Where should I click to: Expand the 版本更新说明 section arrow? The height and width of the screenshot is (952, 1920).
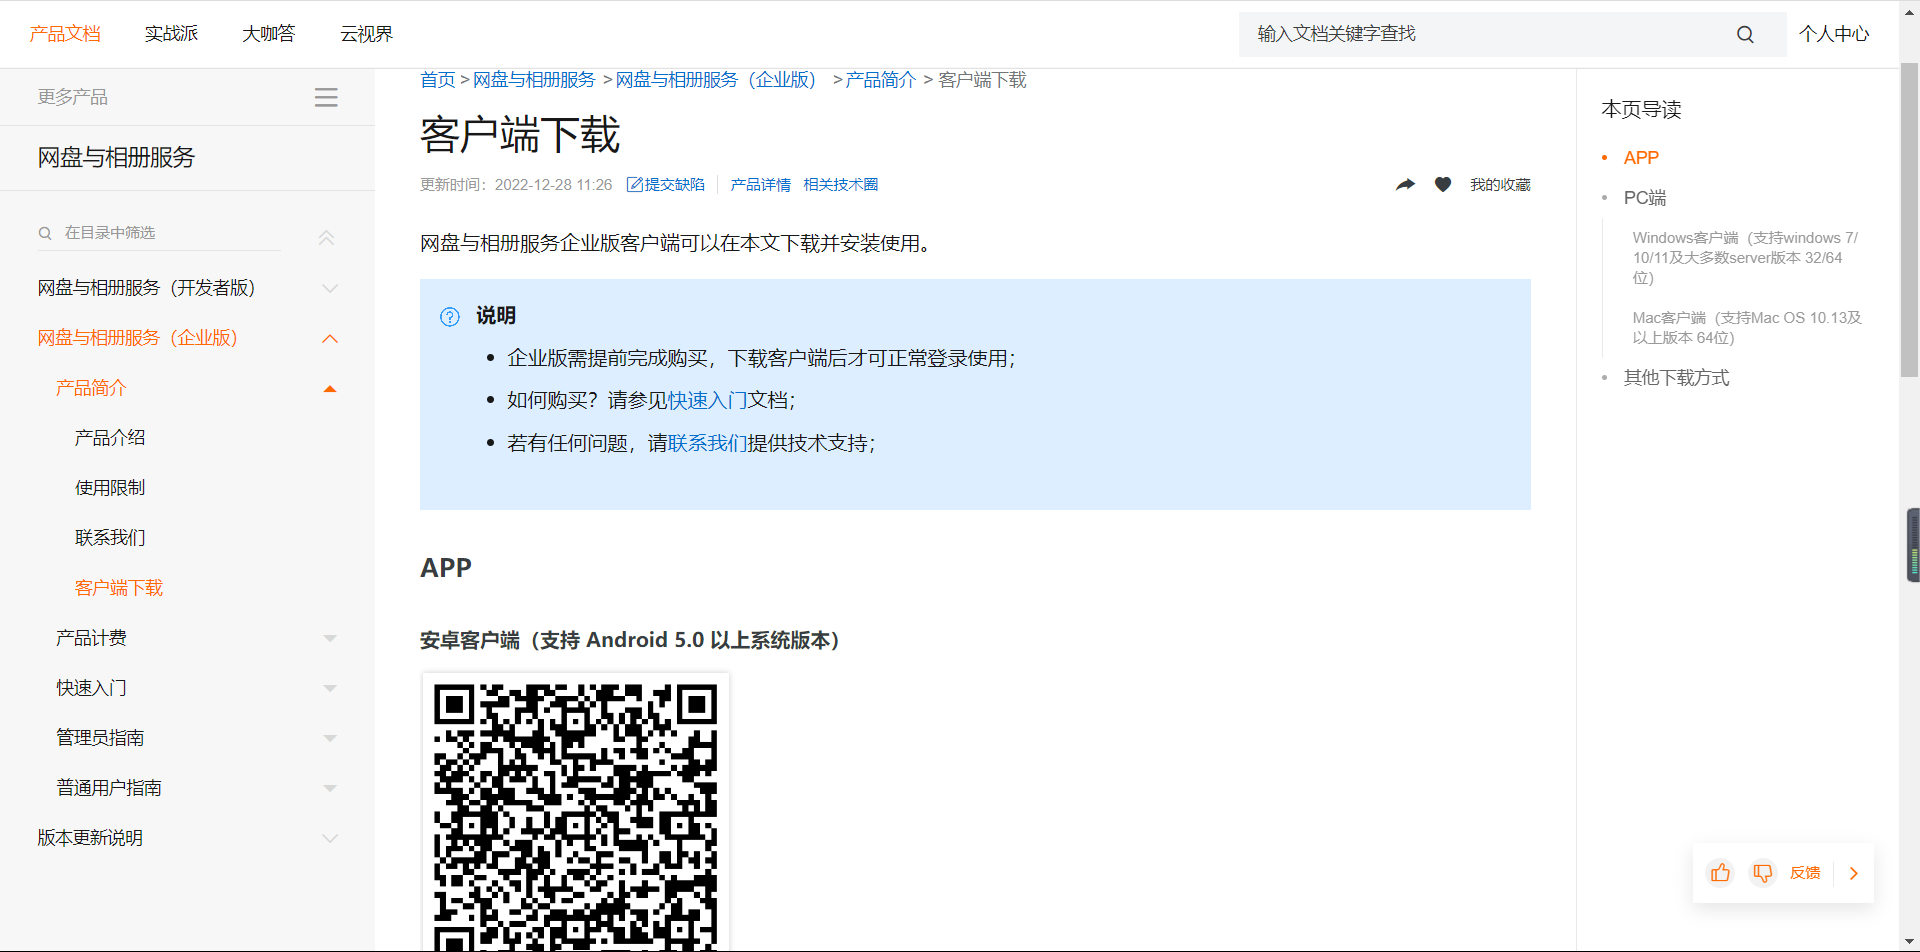(330, 838)
